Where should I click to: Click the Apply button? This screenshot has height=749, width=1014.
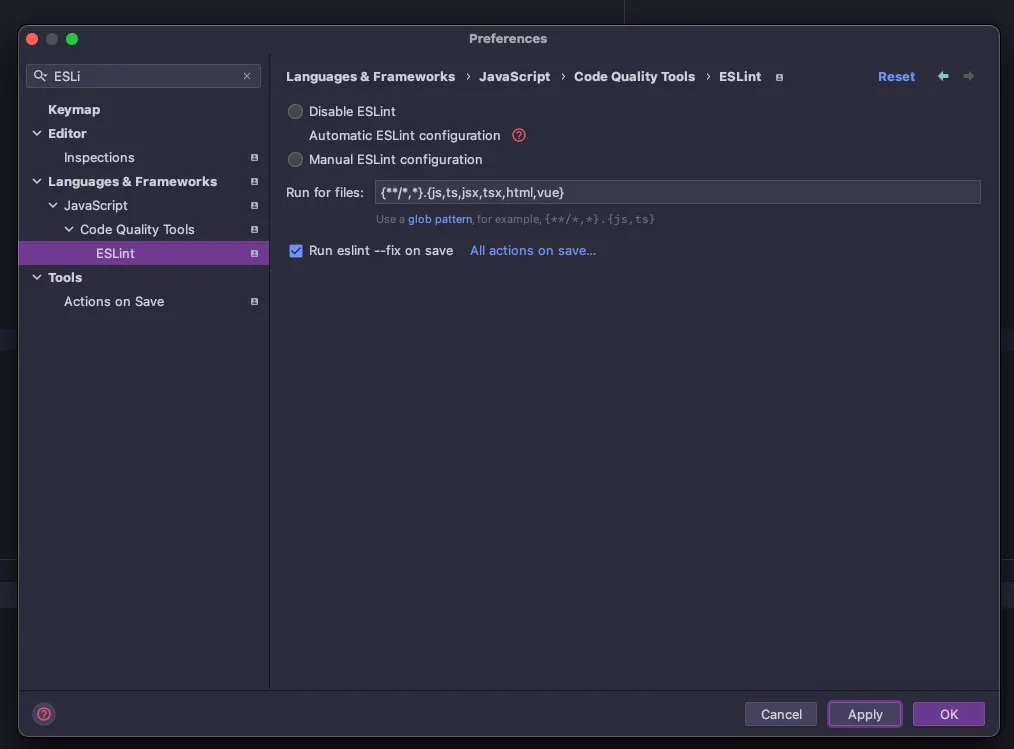[x=865, y=714]
